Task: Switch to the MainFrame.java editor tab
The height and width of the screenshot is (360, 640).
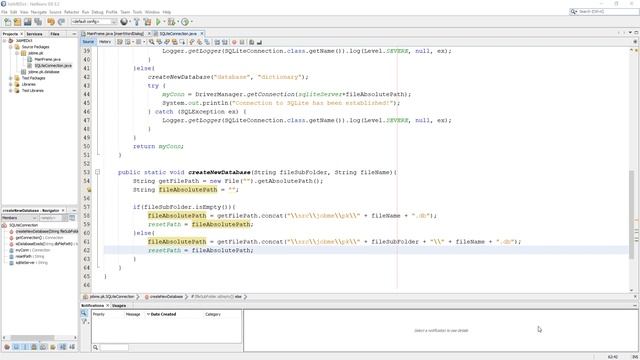Action: coord(115,33)
